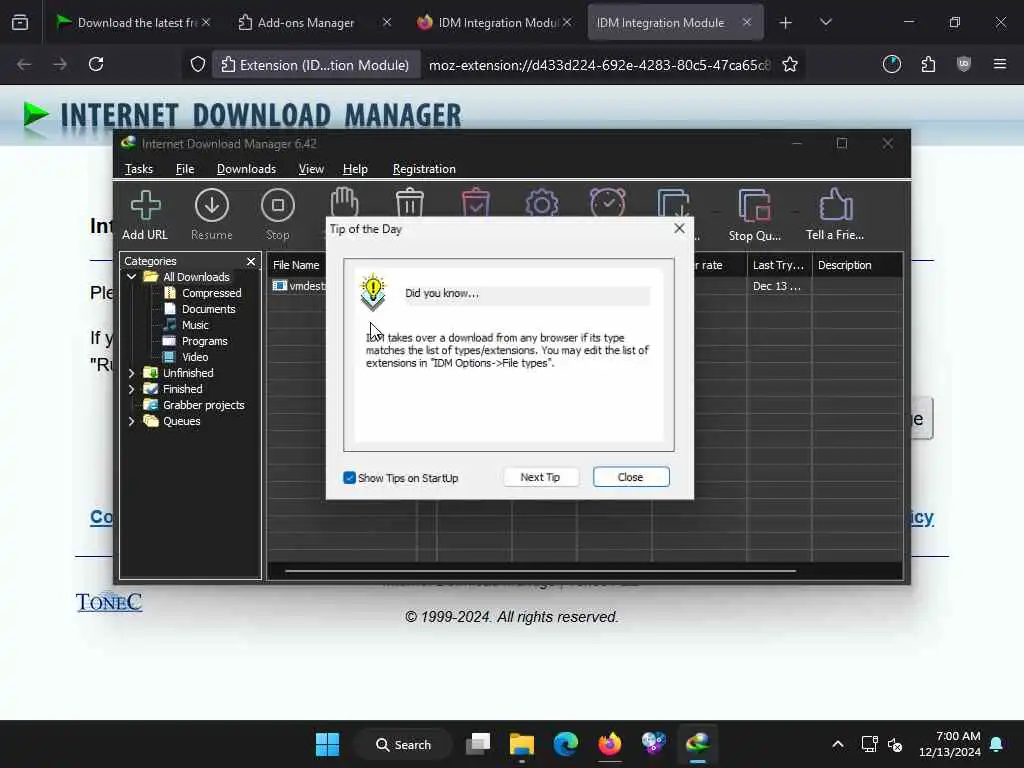
Task: Click the horizontal scrollbar in download list
Action: coord(540,571)
